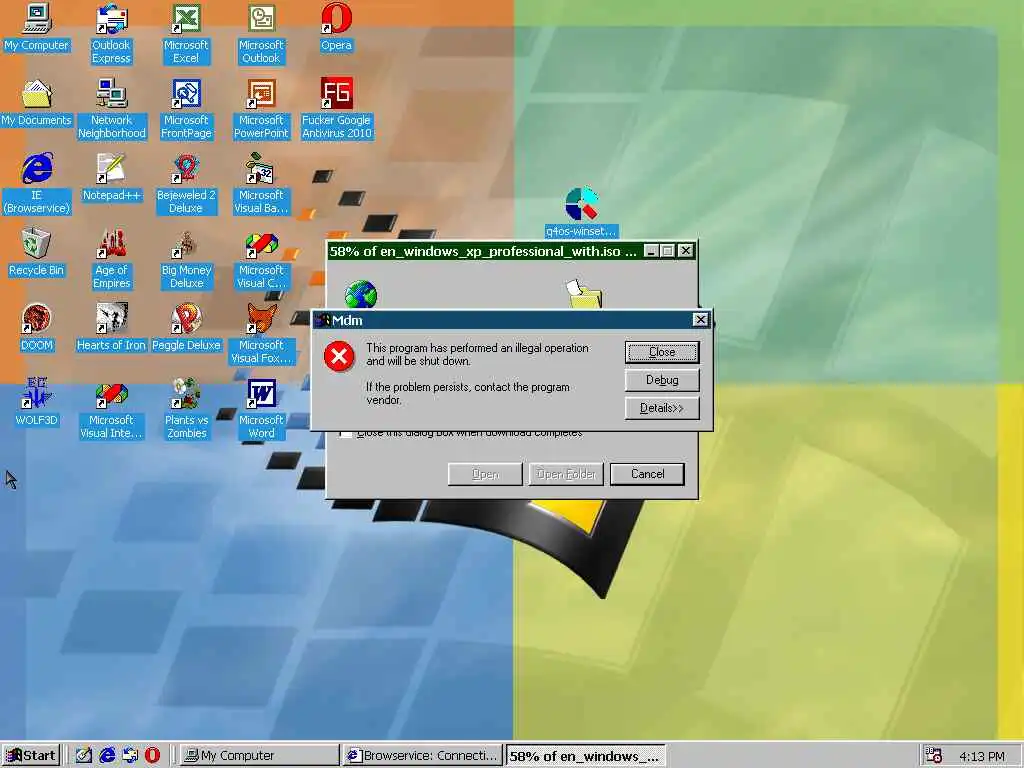Click the Antivirus 2010 desktop shortcut
The height and width of the screenshot is (768, 1024).
pos(336,108)
